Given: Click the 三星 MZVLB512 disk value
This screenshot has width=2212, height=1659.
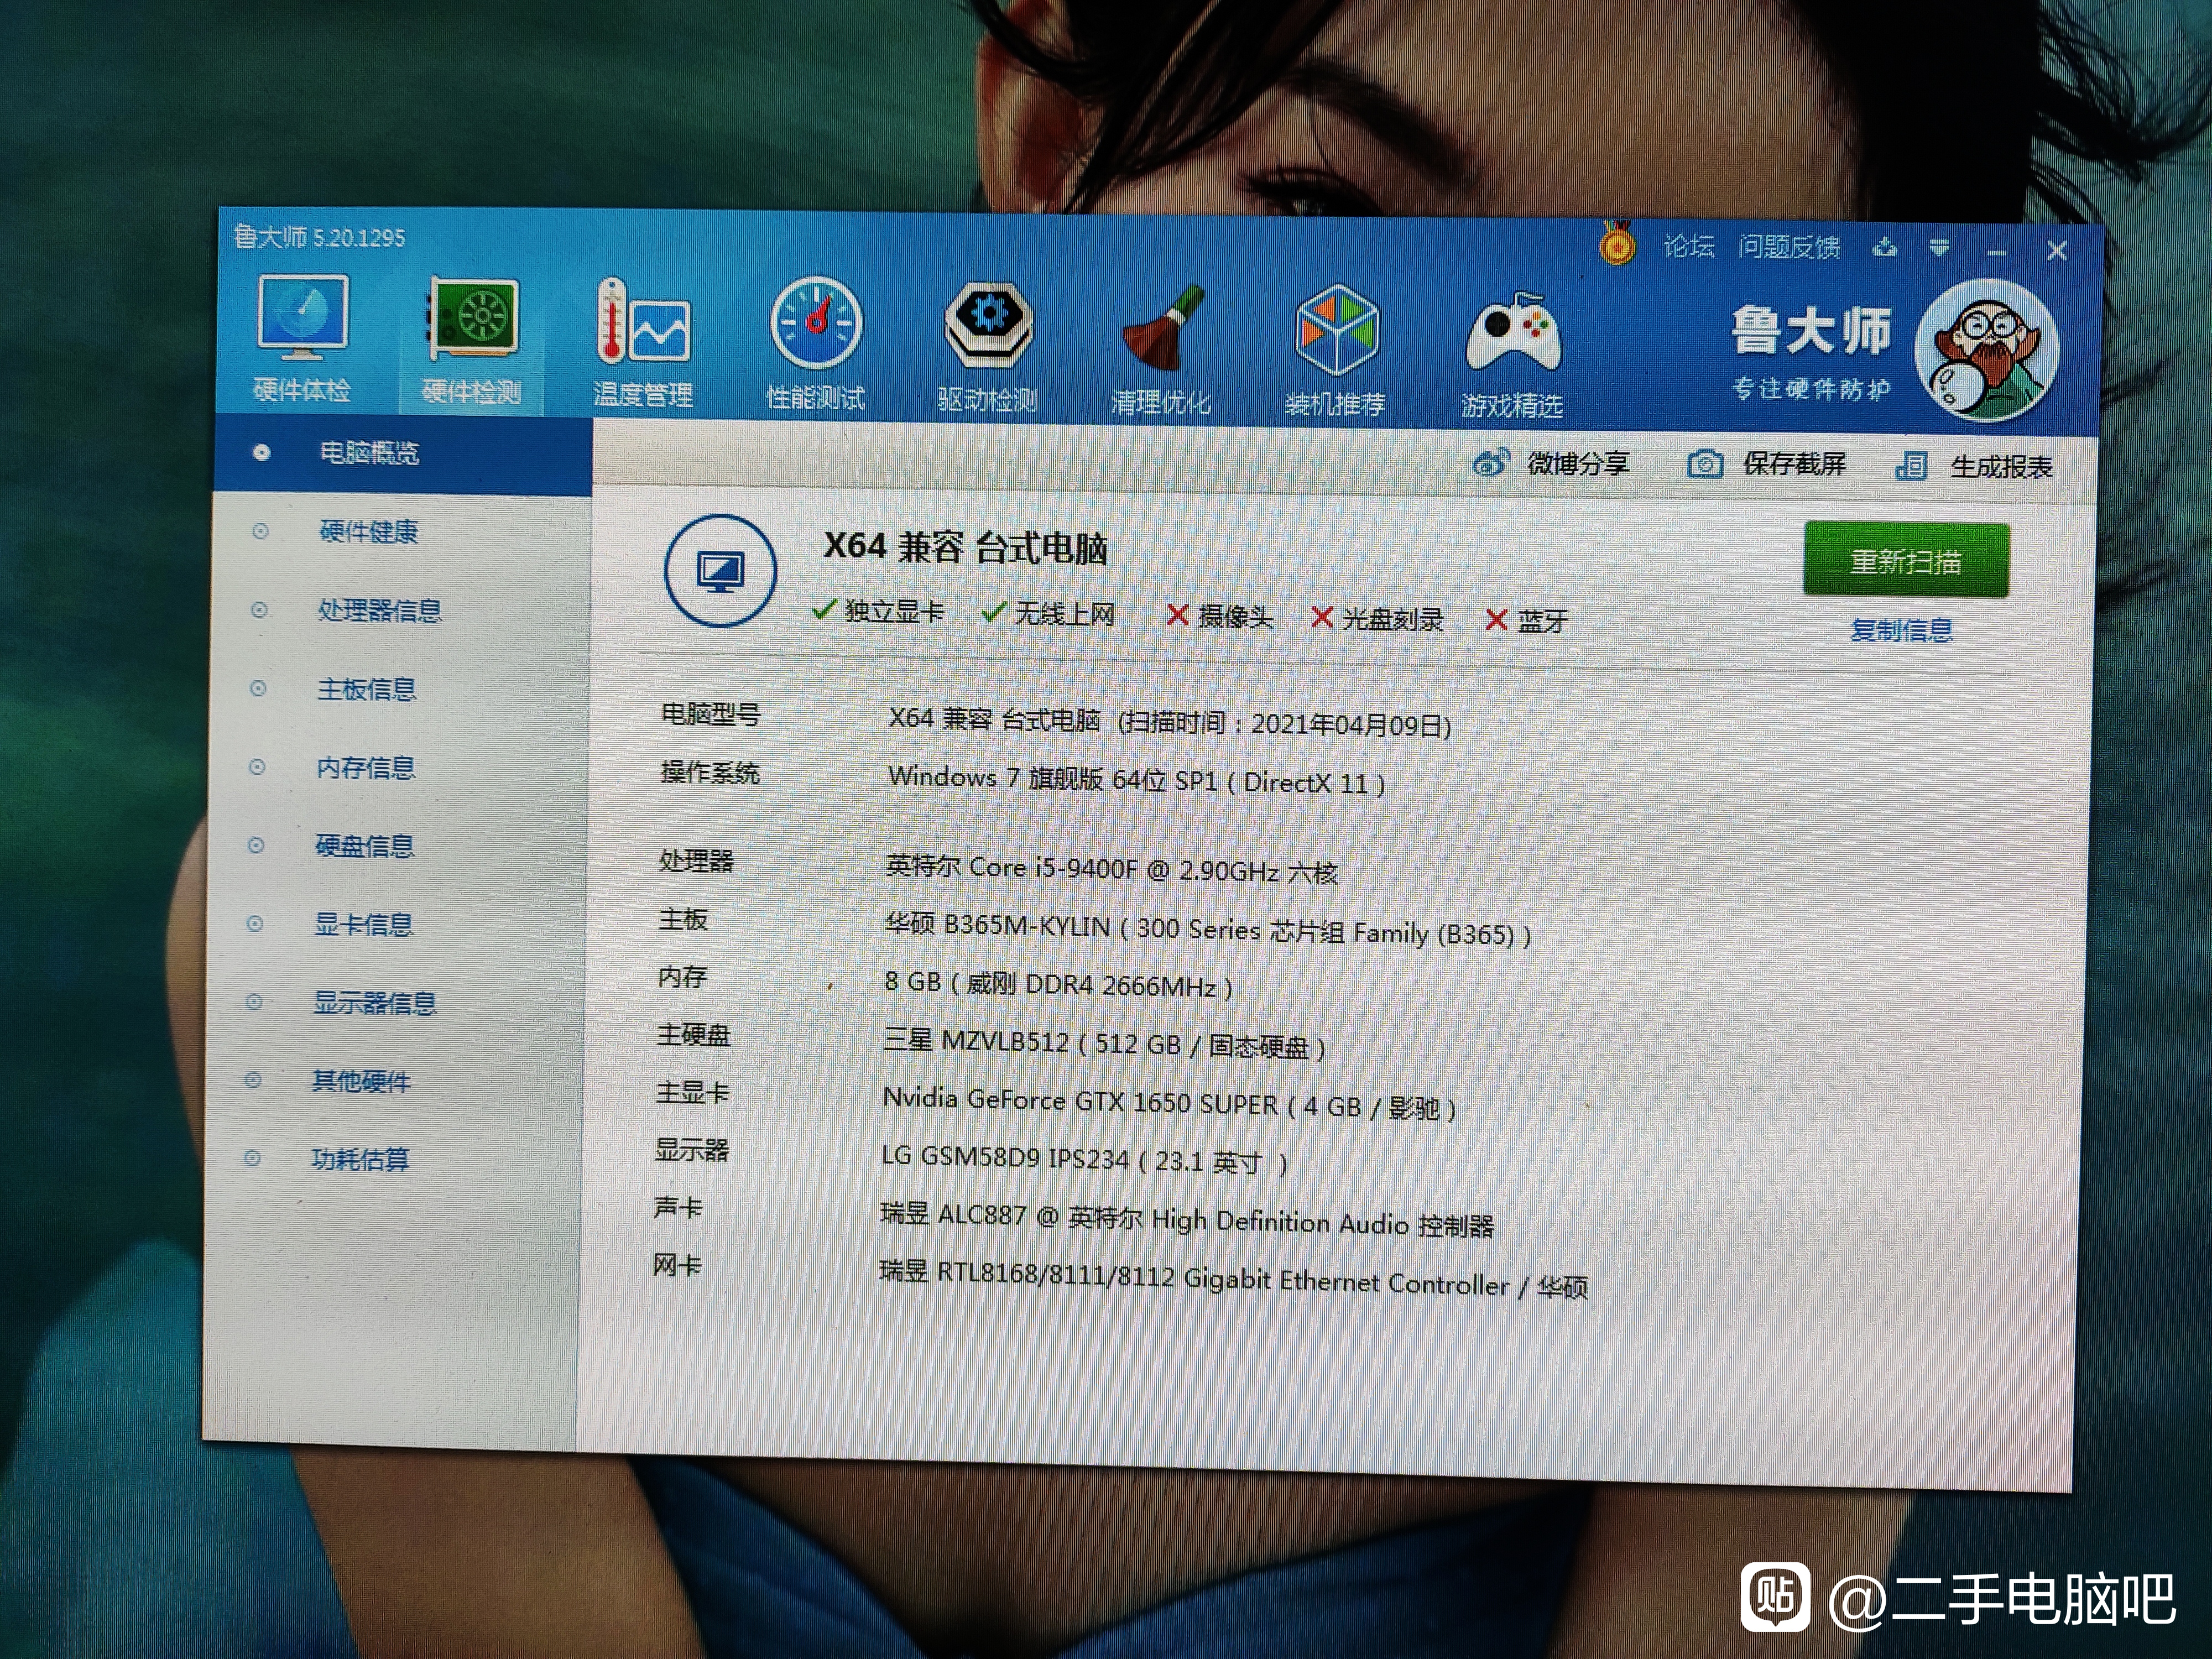Looking at the screenshot, I should coord(1104,1045).
